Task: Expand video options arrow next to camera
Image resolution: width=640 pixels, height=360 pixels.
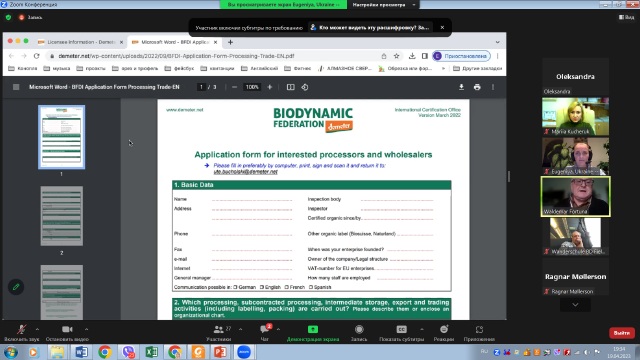Action: click(86, 329)
